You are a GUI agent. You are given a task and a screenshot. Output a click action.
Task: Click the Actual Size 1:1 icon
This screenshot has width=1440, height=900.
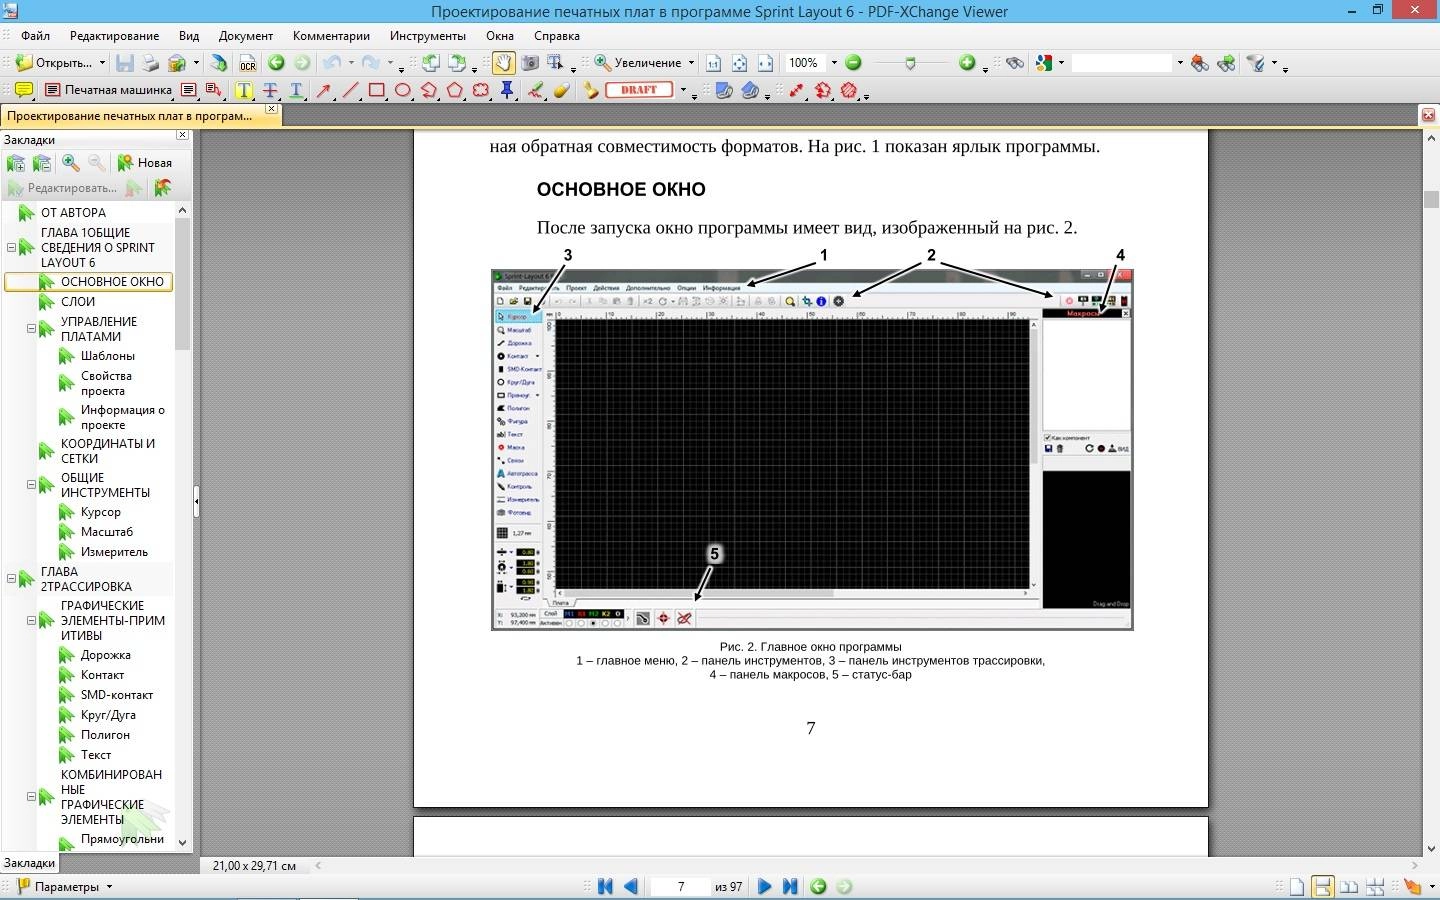(x=713, y=63)
